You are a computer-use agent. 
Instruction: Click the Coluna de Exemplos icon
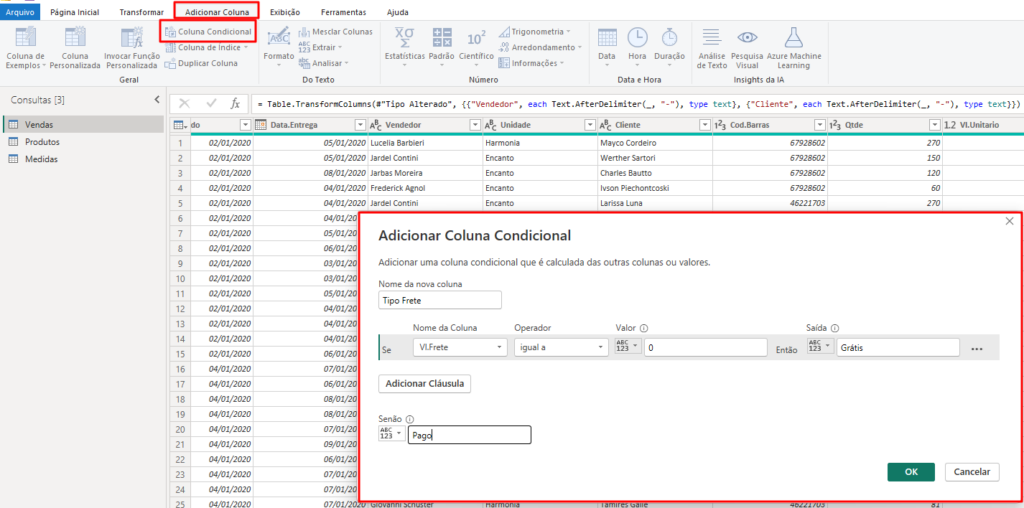pyautogui.click(x=25, y=39)
